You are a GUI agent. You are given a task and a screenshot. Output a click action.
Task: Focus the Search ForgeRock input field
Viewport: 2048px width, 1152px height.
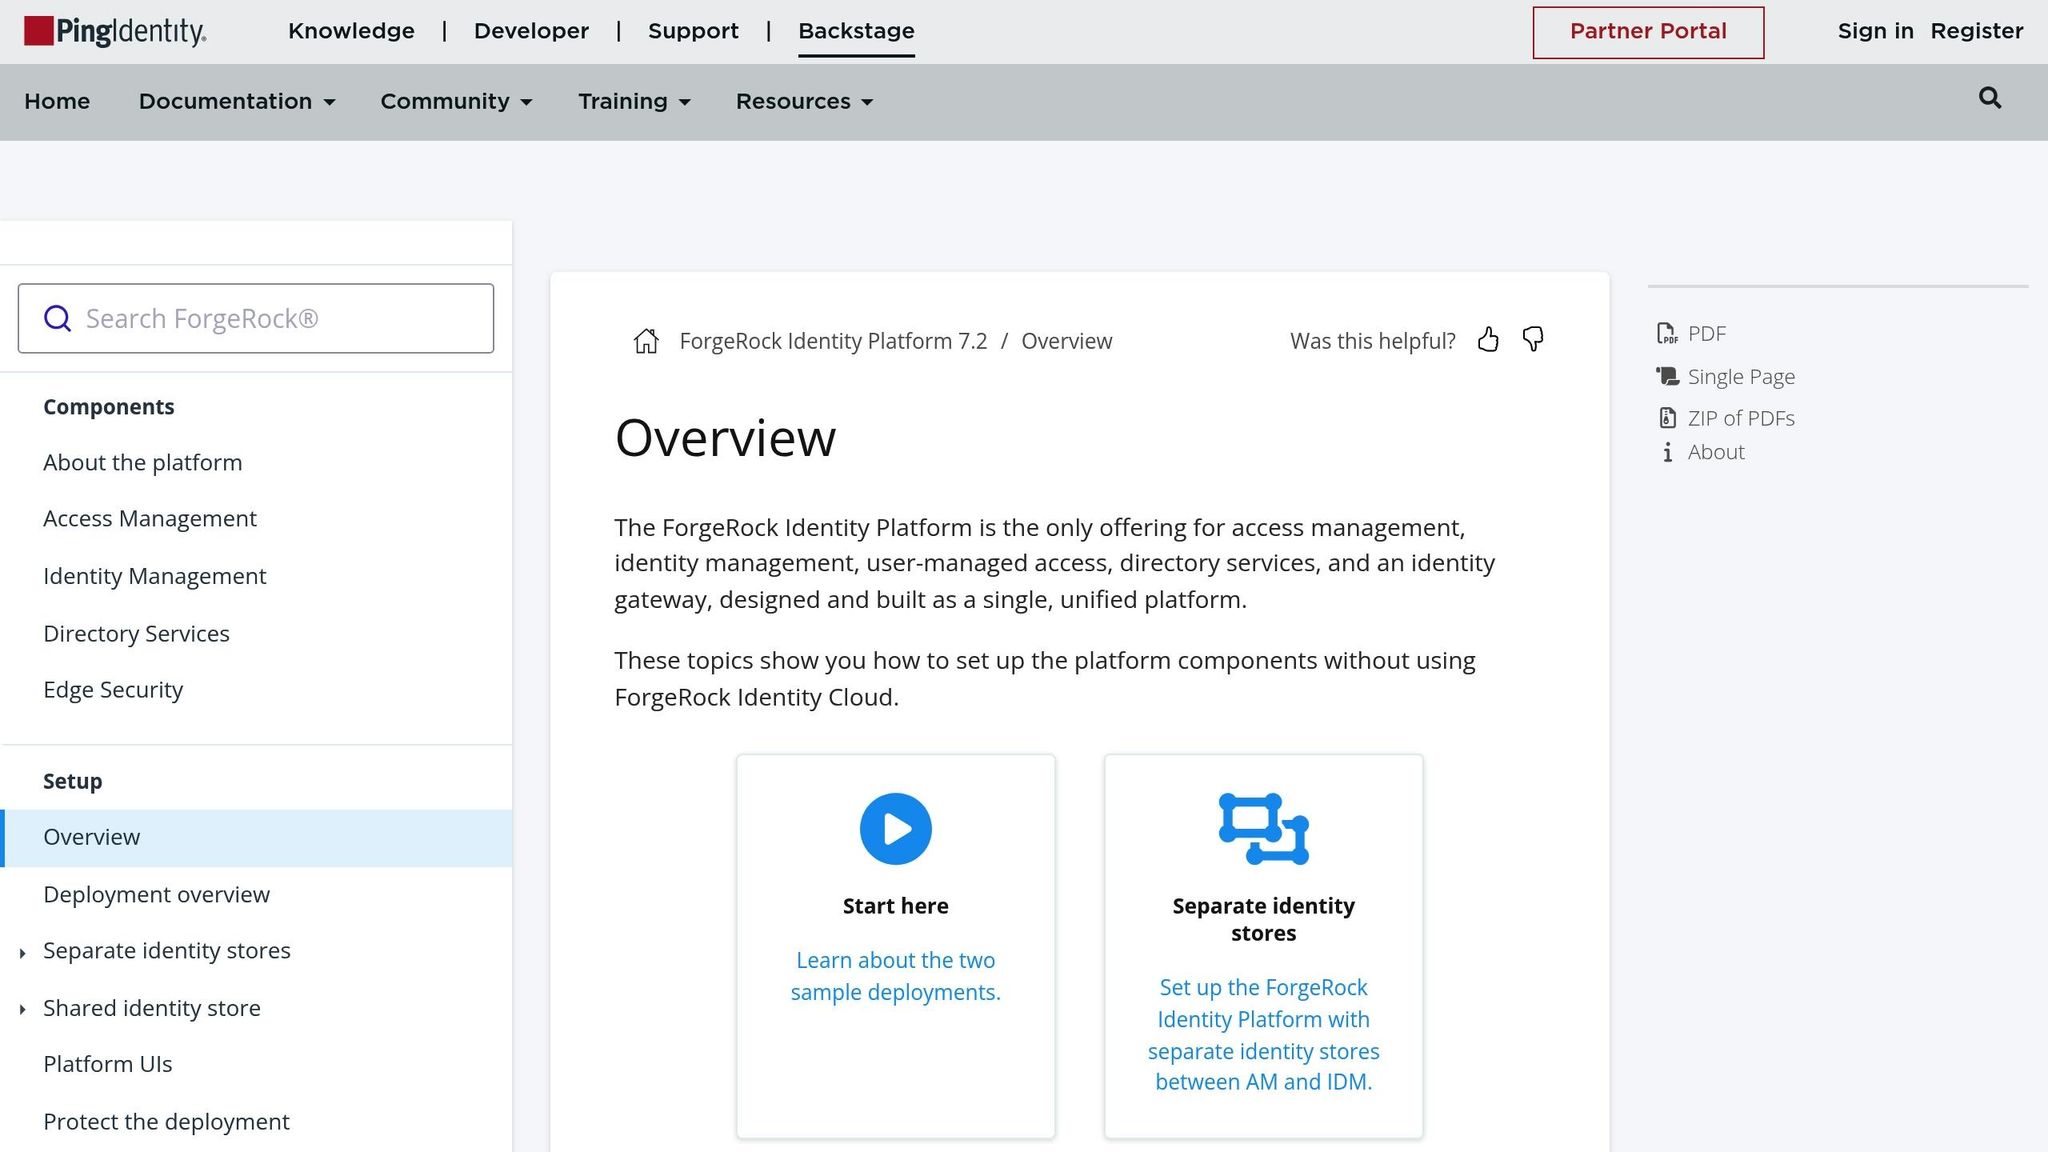[256, 318]
